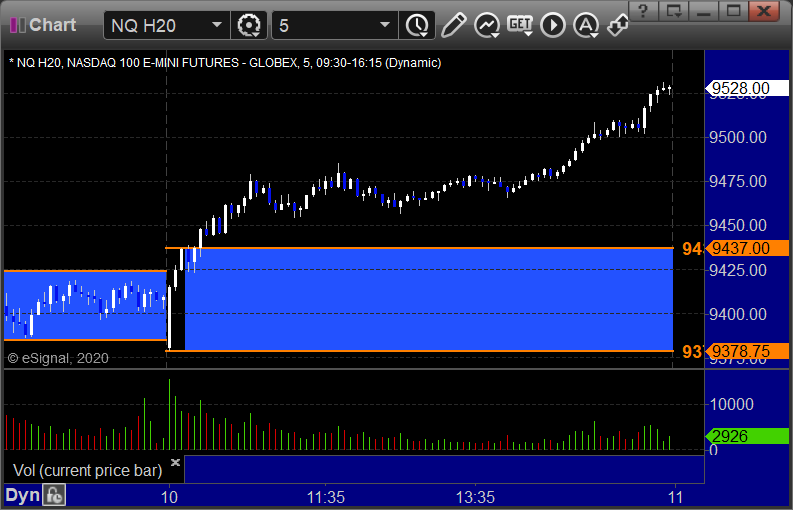Open the help question mark button

643,11
